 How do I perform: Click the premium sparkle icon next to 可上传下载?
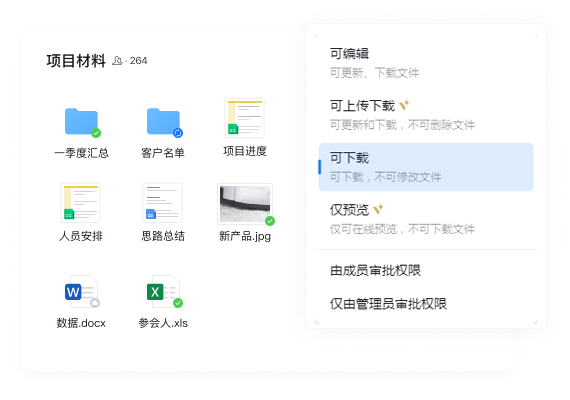point(404,105)
